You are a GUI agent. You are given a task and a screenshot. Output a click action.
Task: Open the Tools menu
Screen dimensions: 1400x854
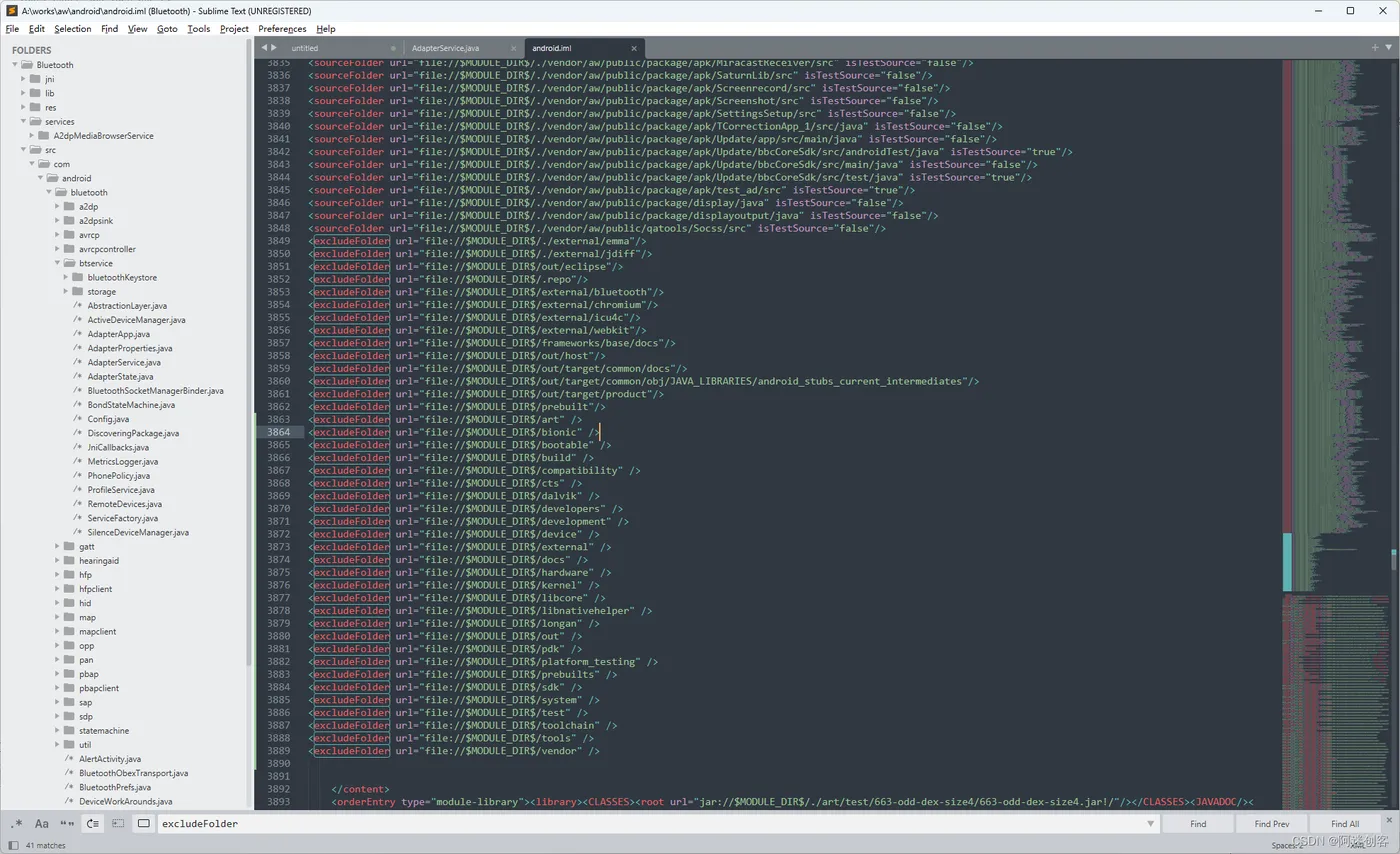click(199, 29)
